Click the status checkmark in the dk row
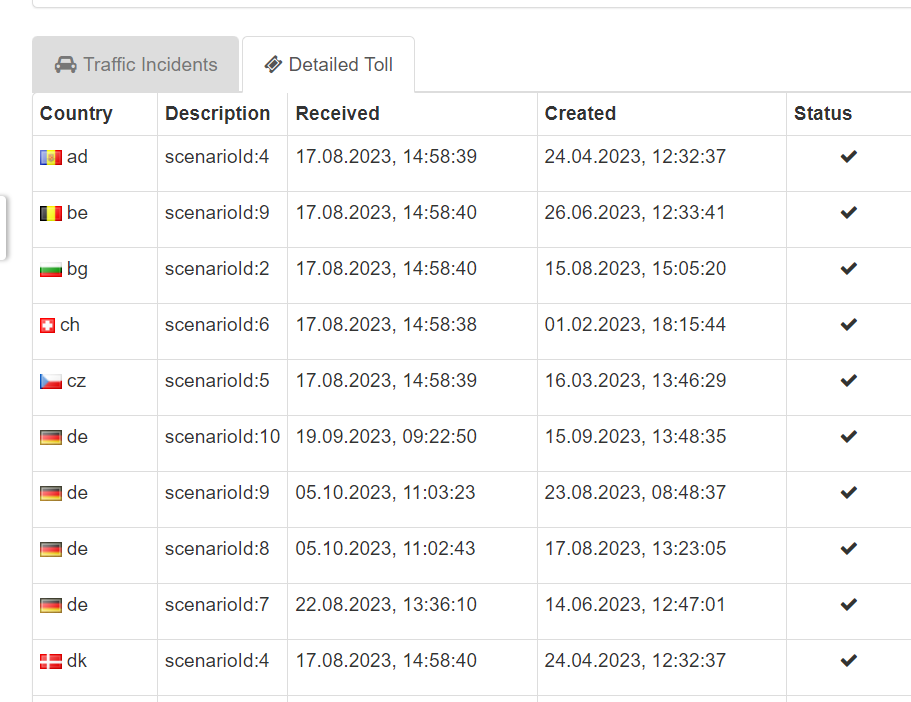The width and height of the screenshot is (911, 702). [x=848, y=661]
